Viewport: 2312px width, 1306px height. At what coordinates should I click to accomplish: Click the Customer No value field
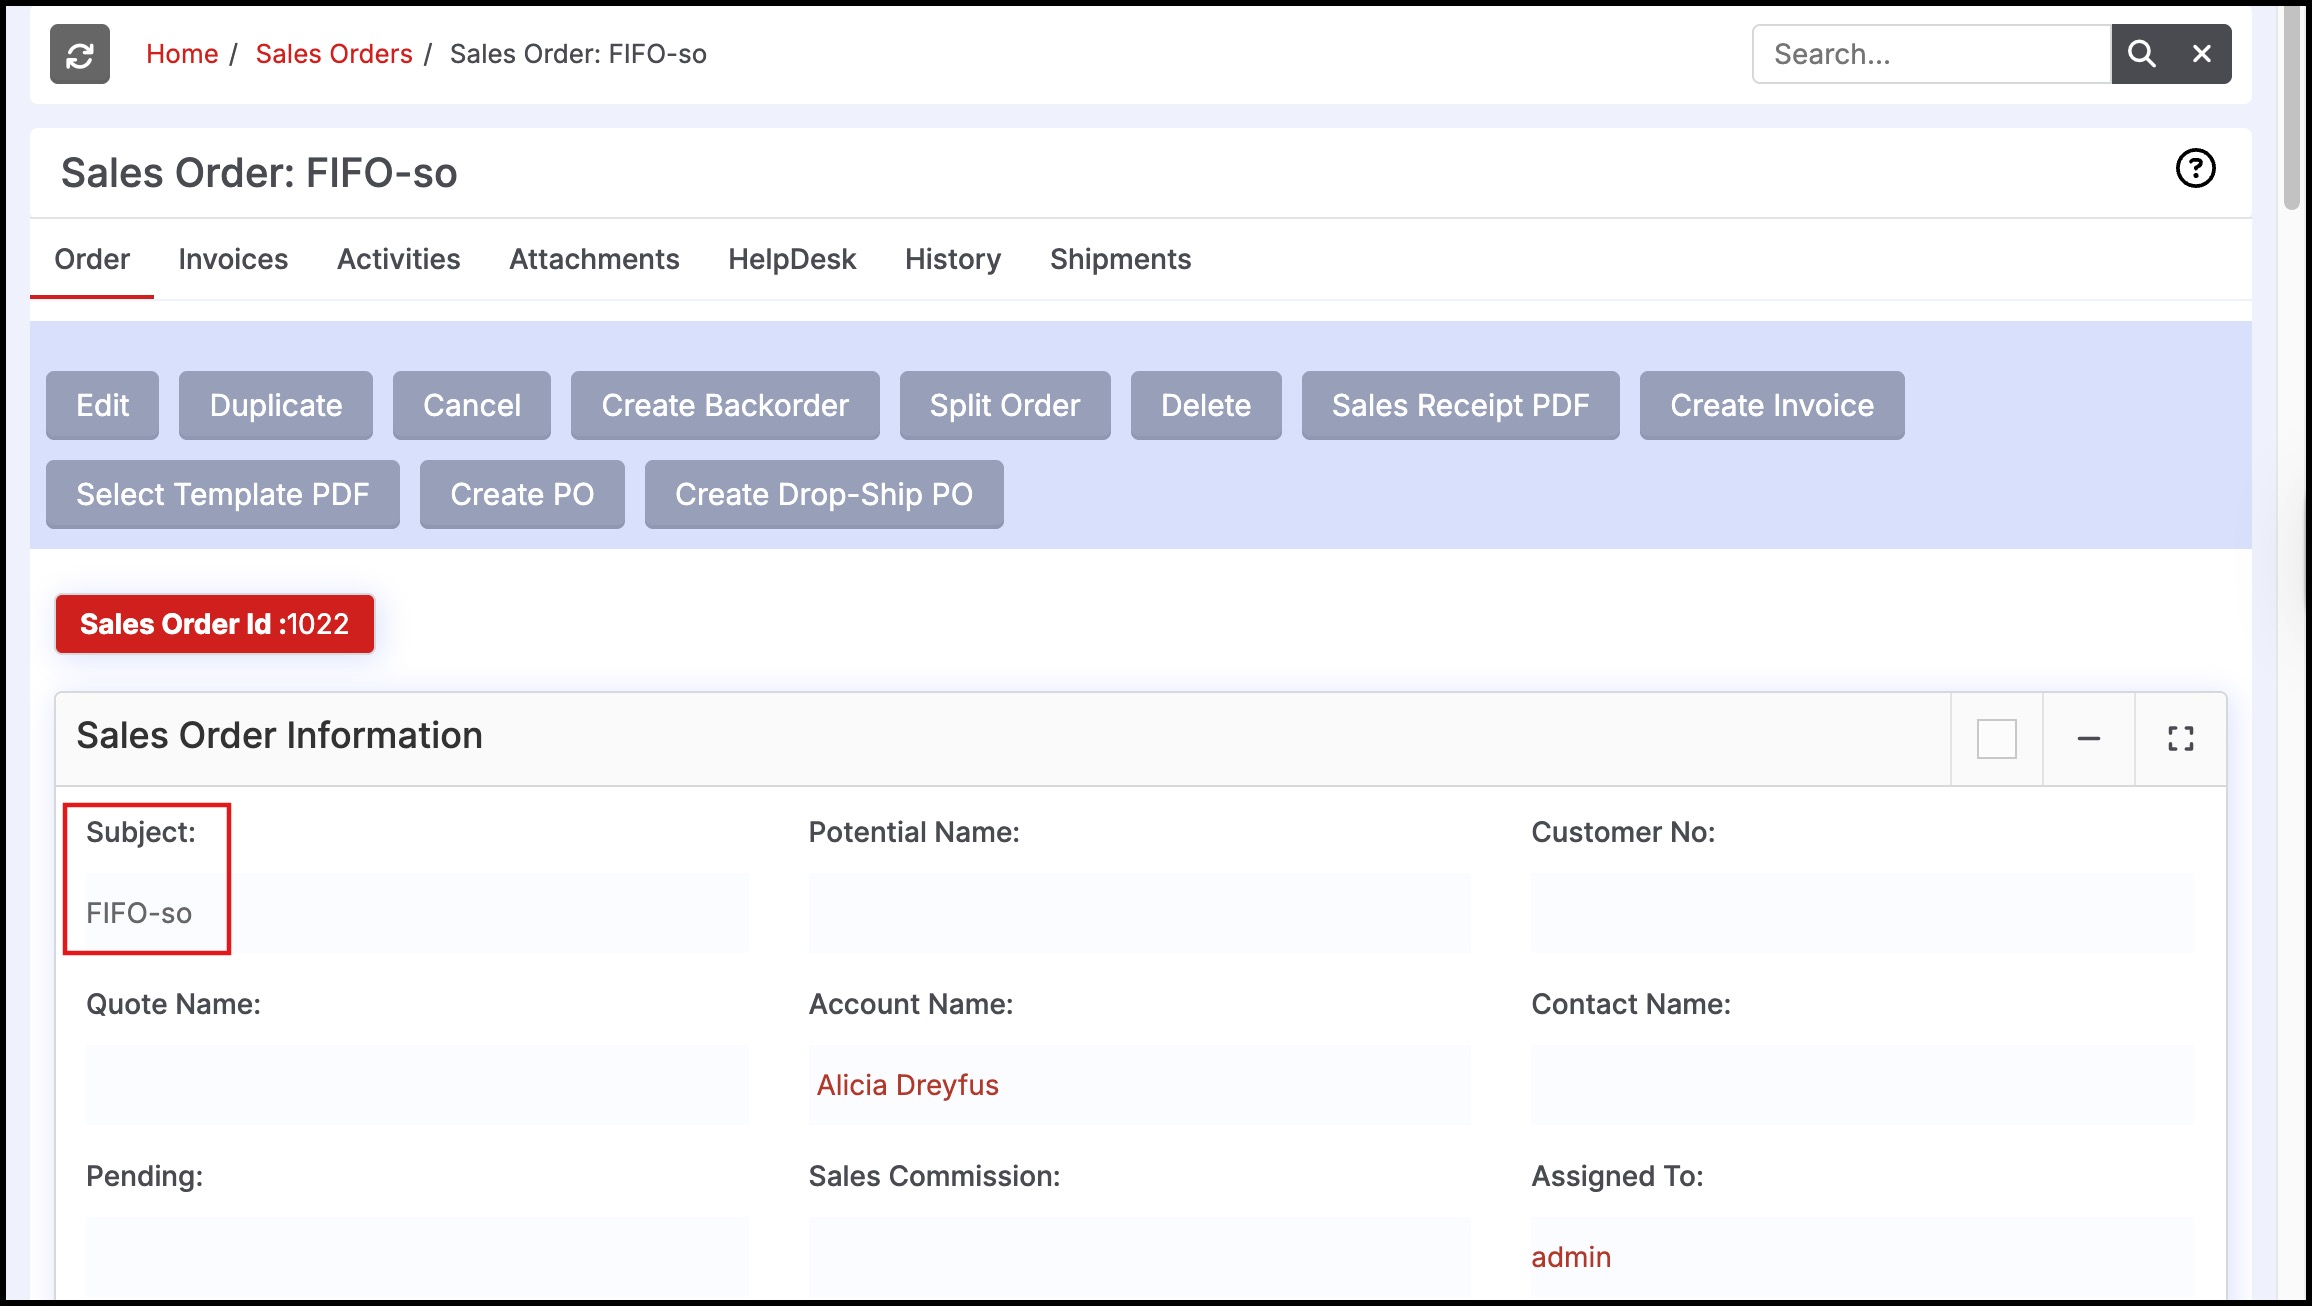click(1862, 913)
